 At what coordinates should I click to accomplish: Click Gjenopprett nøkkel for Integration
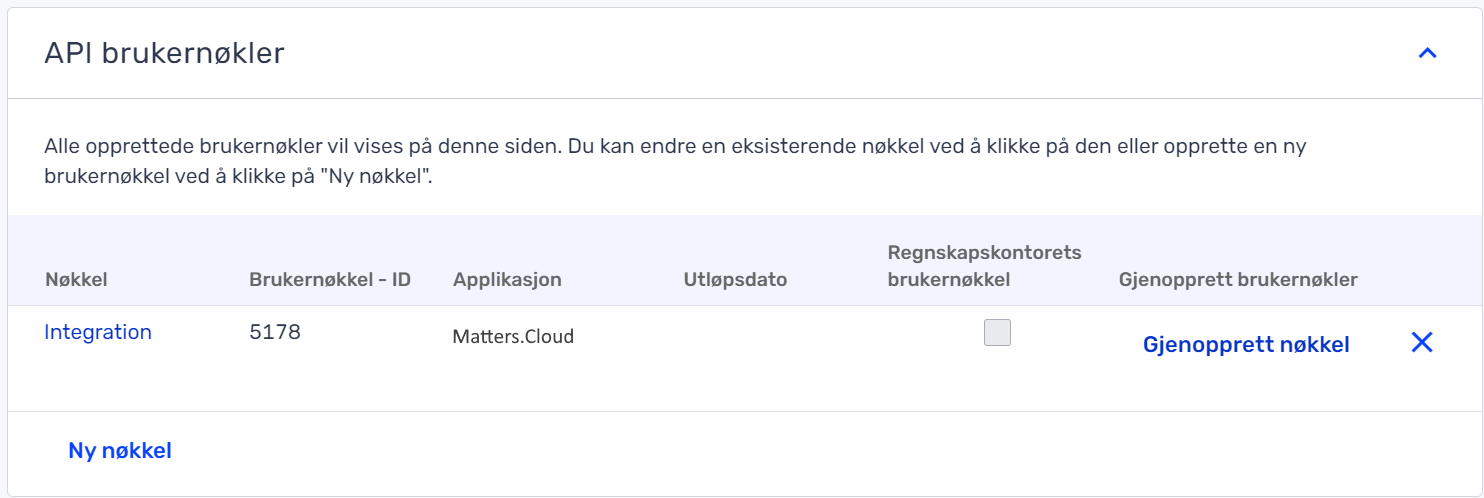tap(1246, 345)
